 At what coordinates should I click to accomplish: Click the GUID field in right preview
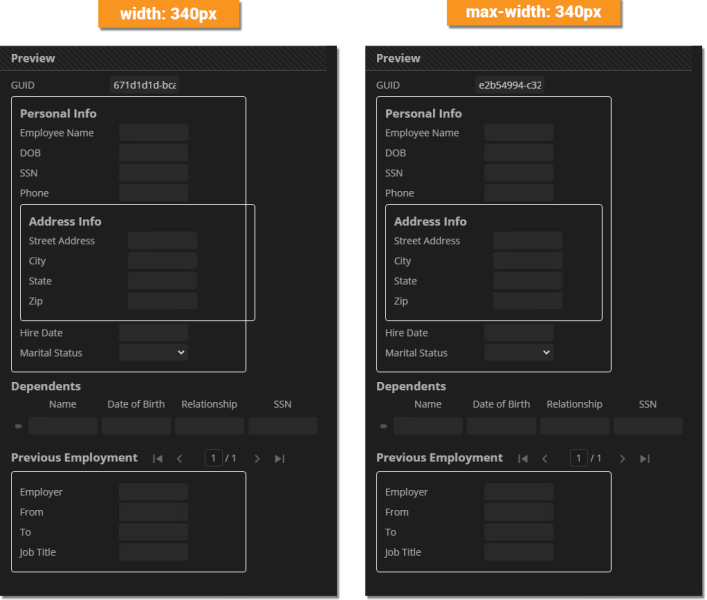[x=510, y=85]
